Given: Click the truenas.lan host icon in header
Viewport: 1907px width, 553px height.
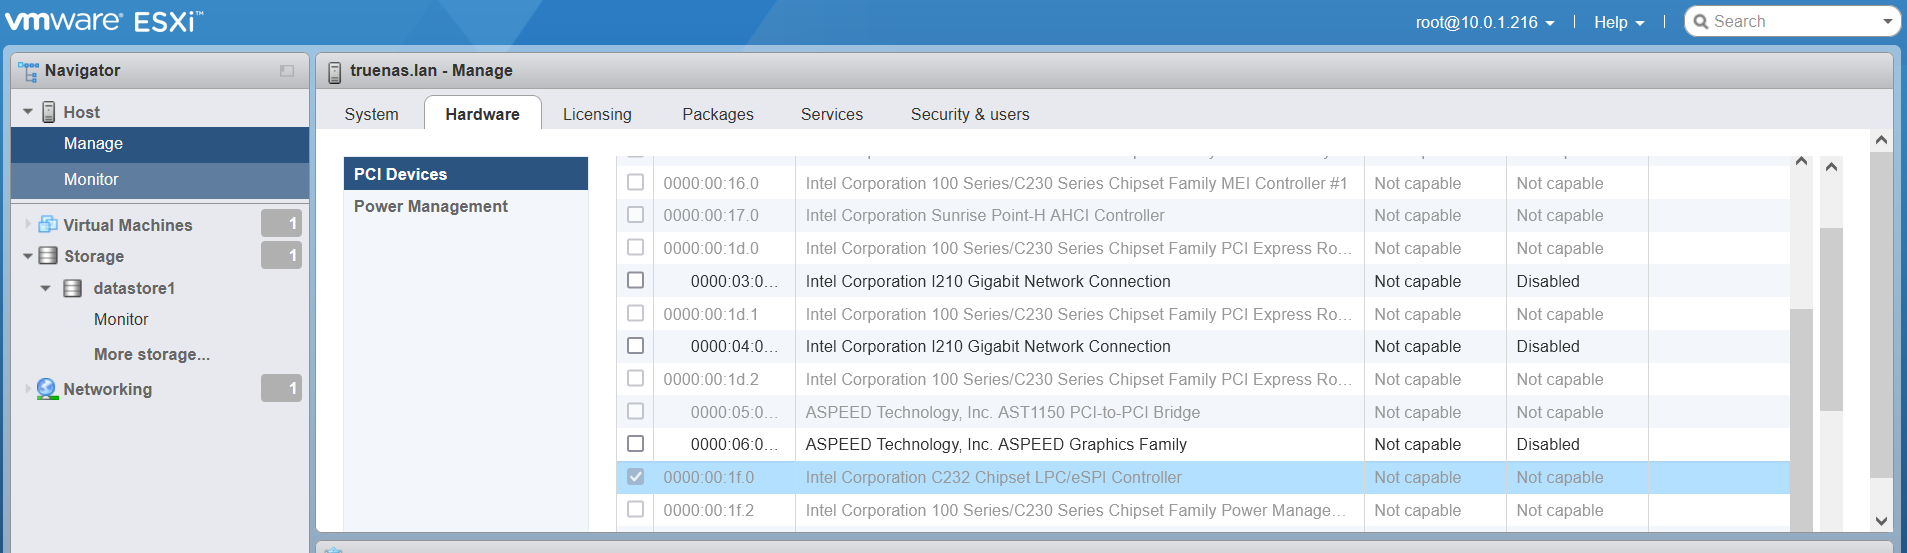Looking at the screenshot, I should [335, 72].
